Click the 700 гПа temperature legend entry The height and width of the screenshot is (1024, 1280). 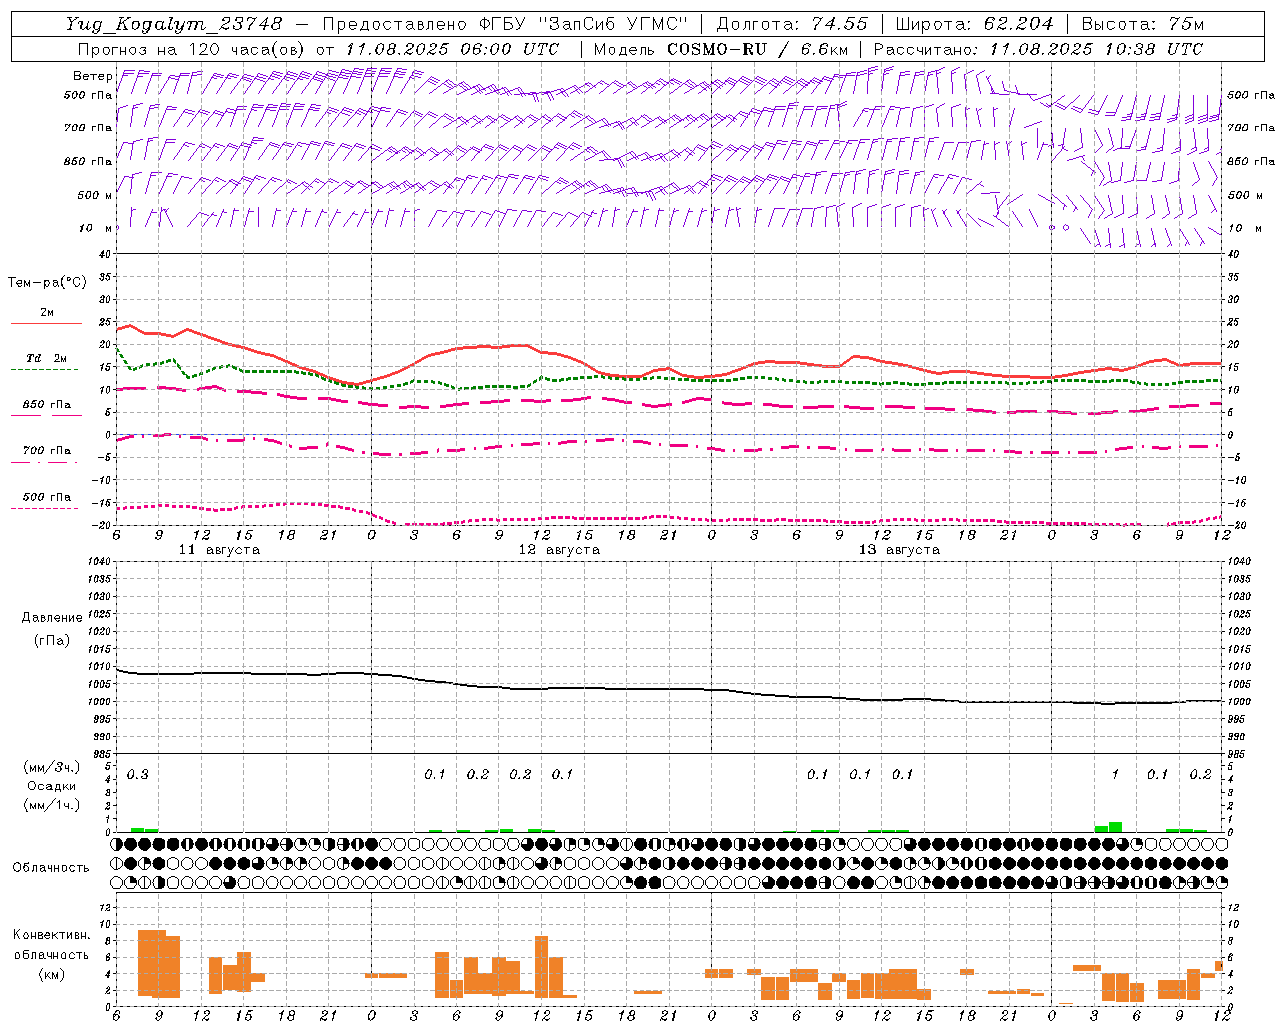pyautogui.click(x=46, y=451)
